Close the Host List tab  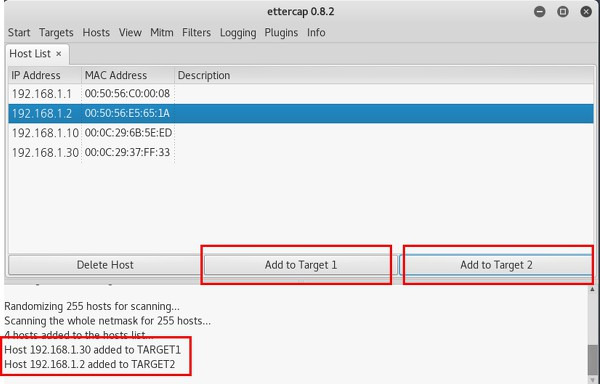(x=59, y=54)
